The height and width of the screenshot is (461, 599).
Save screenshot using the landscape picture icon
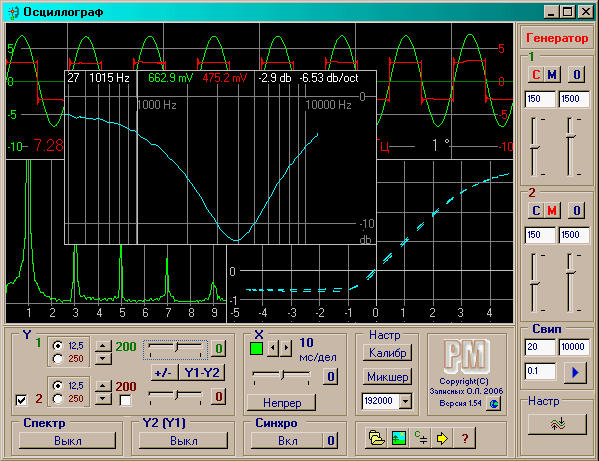click(398, 438)
